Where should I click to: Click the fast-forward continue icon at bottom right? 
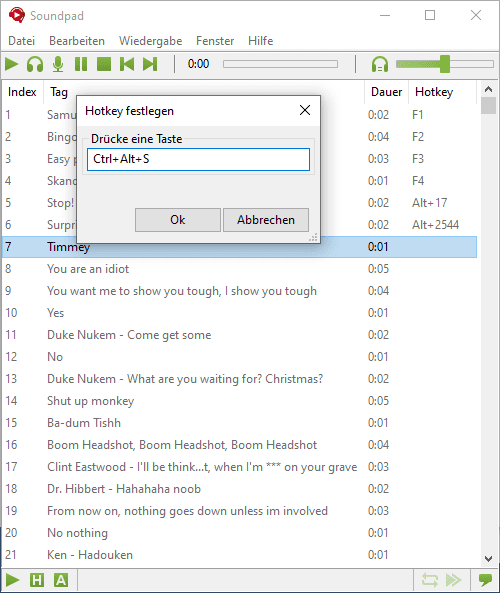coord(453,580)
